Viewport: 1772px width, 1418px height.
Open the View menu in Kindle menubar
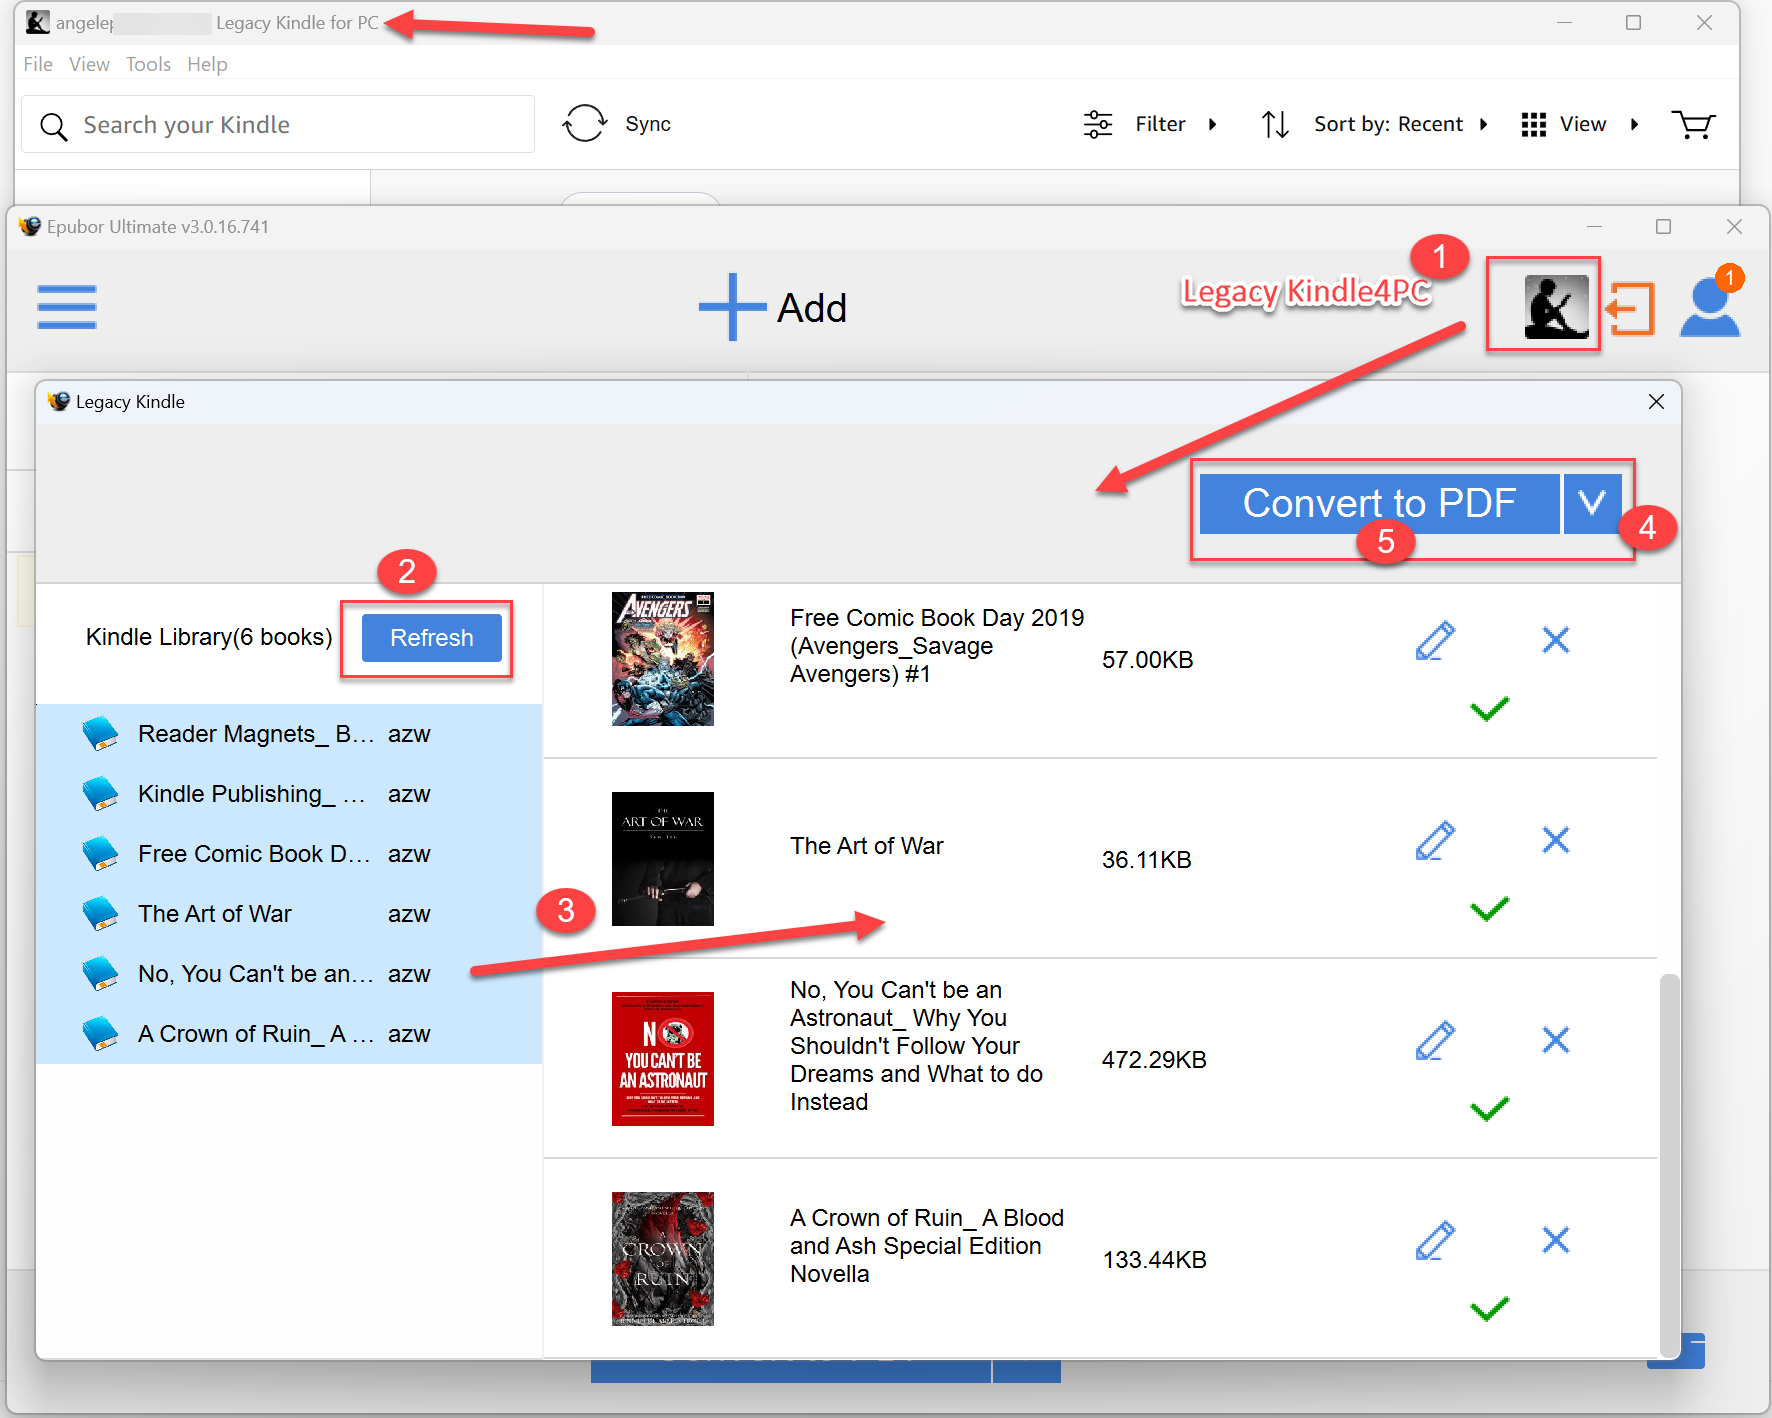[x=89, y=64]
